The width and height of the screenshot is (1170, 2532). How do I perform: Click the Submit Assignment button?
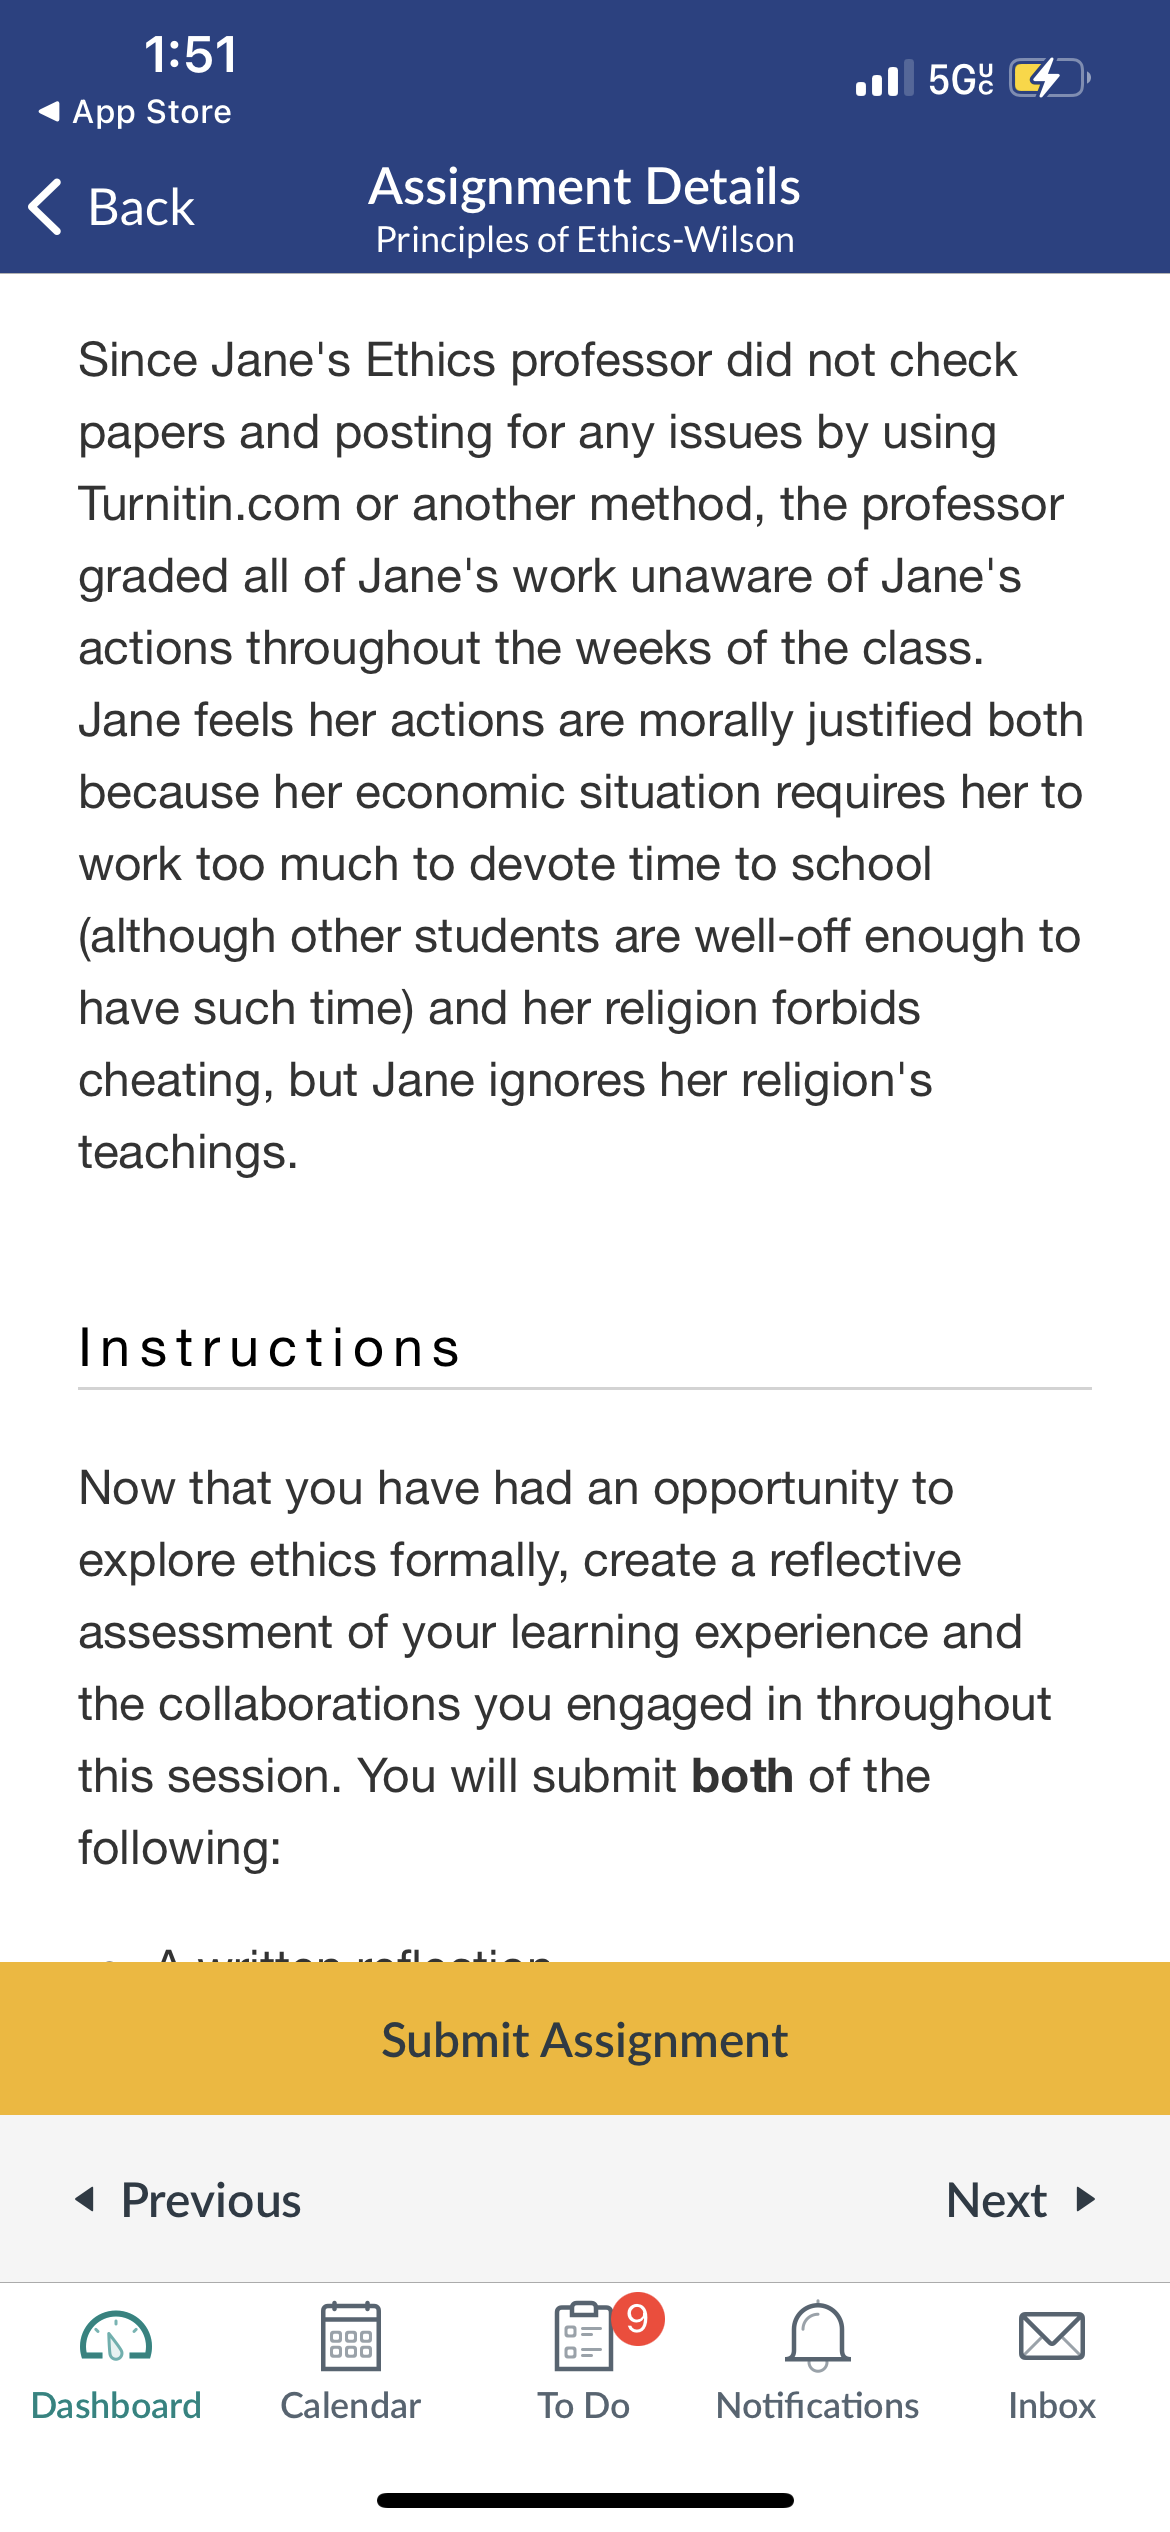[585, 2038]
